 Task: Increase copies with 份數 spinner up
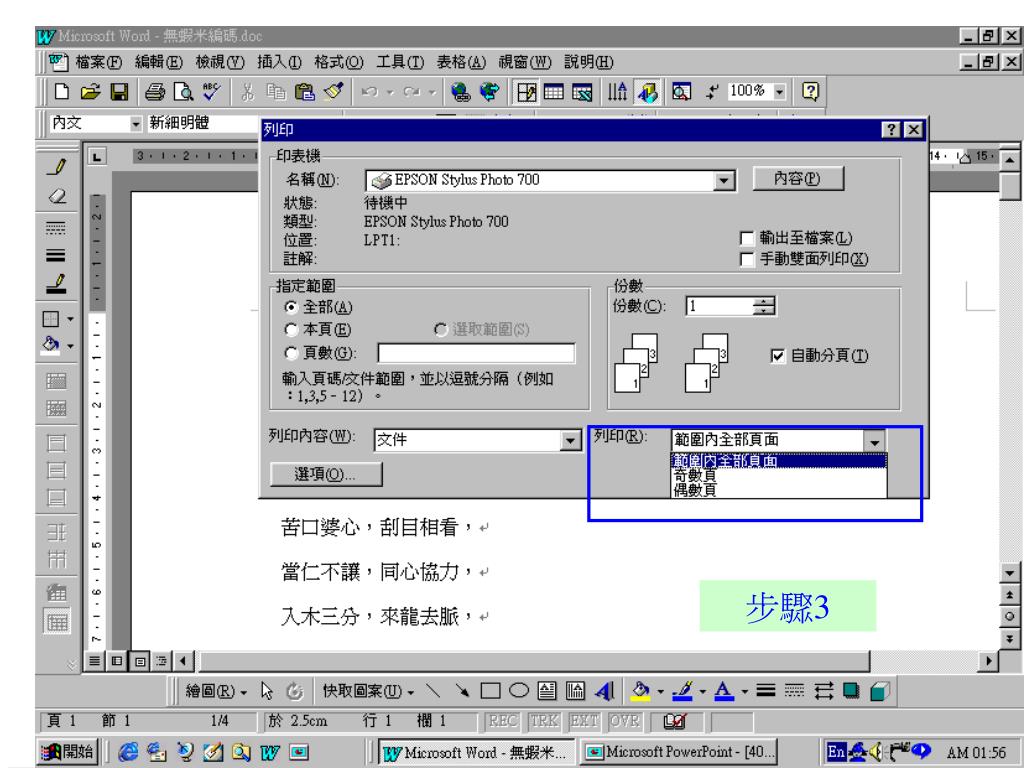point(763,302)
